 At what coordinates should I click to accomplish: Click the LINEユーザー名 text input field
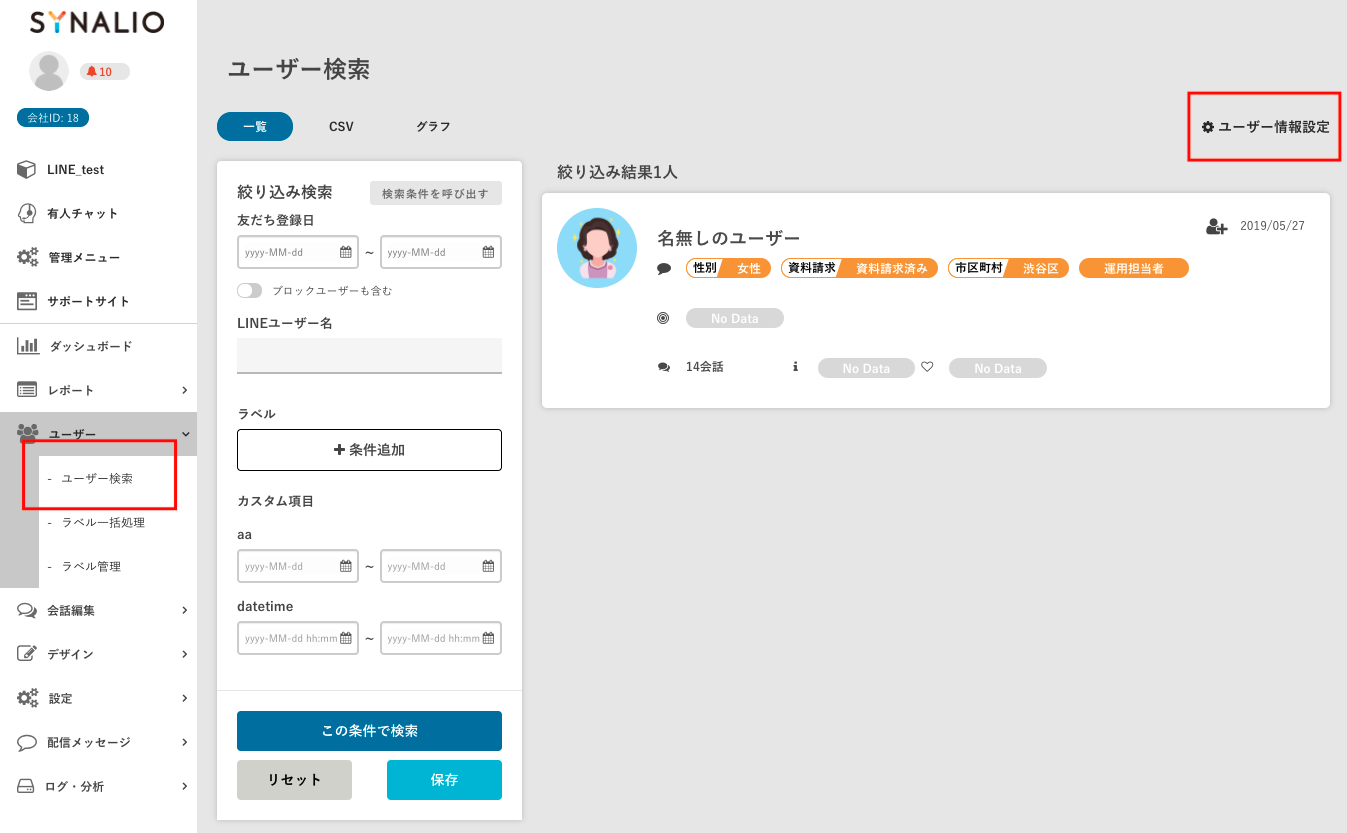369,356
